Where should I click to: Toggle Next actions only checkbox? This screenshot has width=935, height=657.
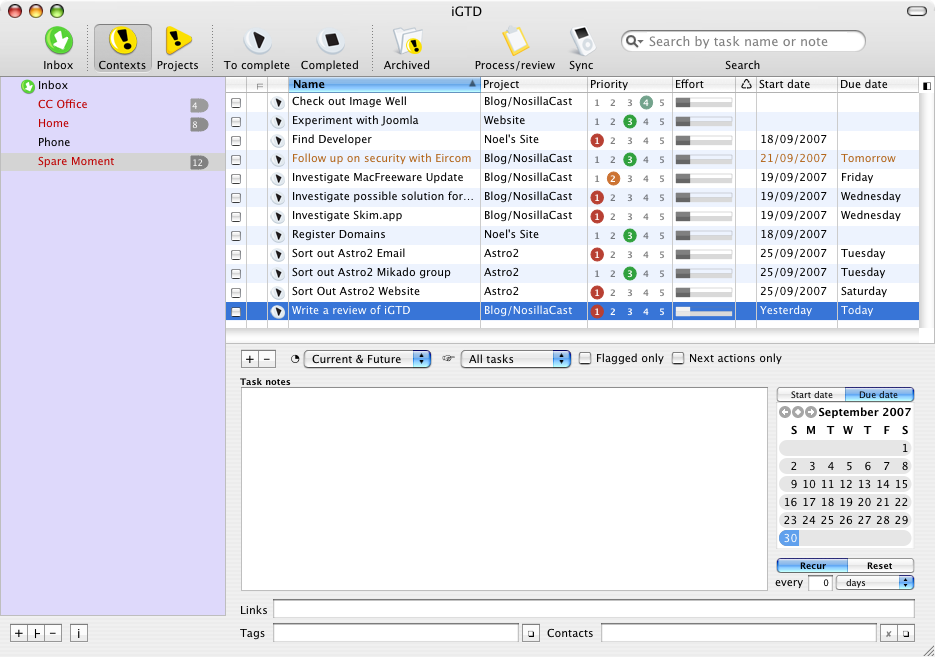pos(679,359)
